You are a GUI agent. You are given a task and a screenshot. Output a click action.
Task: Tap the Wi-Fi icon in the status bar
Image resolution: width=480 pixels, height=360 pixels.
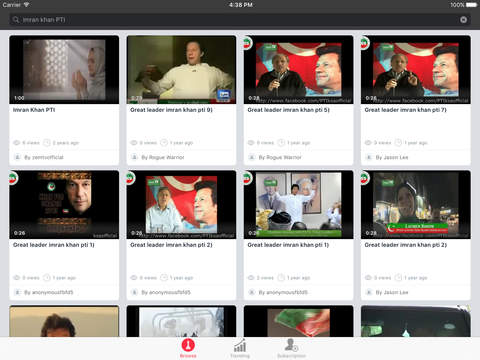click(x=26, y=5)
